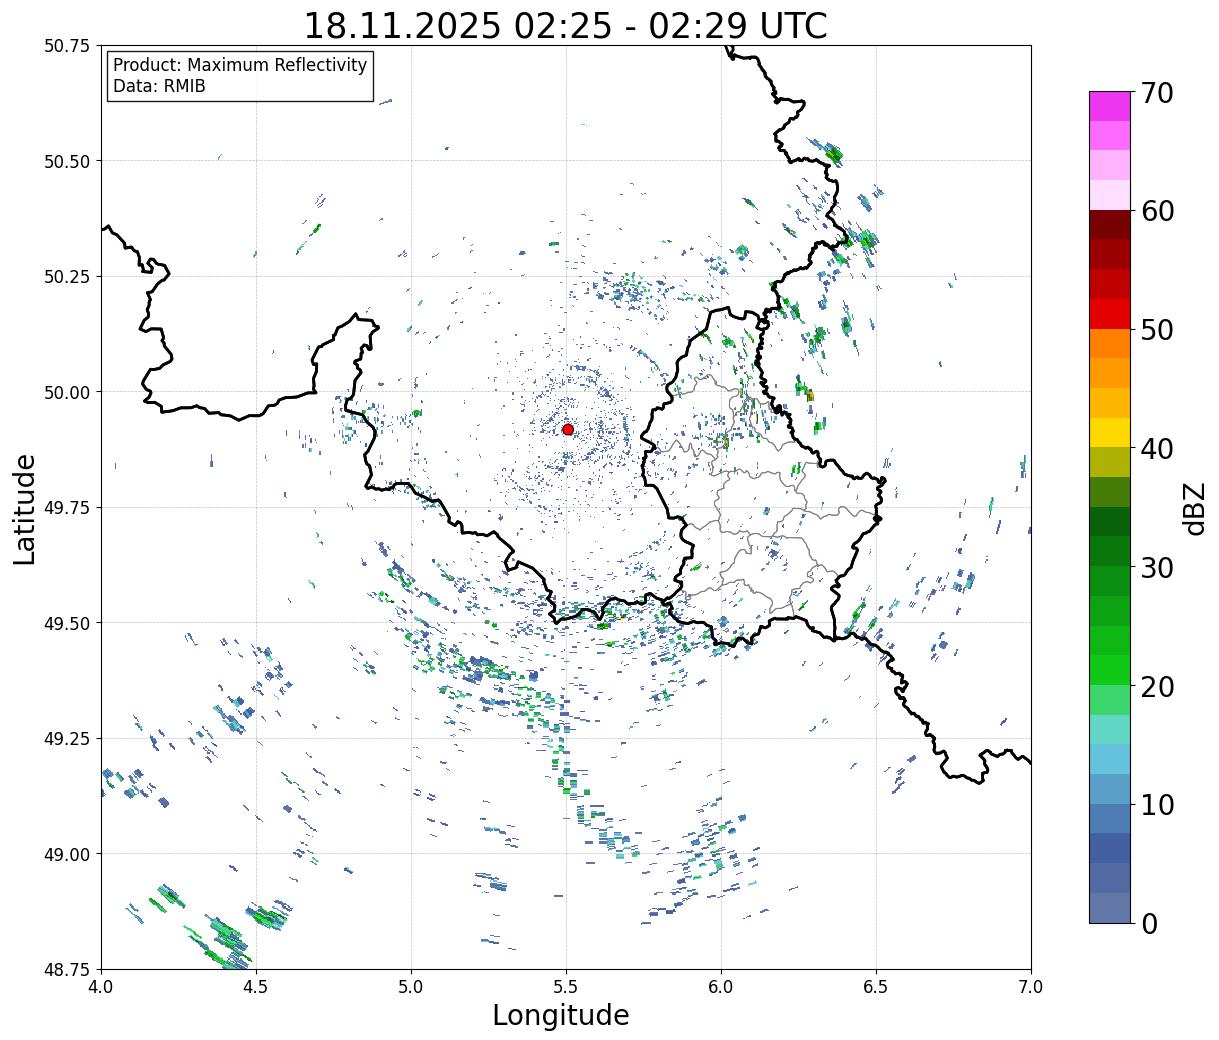
Task: Click the 50.50 latitude tick label
Action: pyautogui.click(x=67, y=161)
